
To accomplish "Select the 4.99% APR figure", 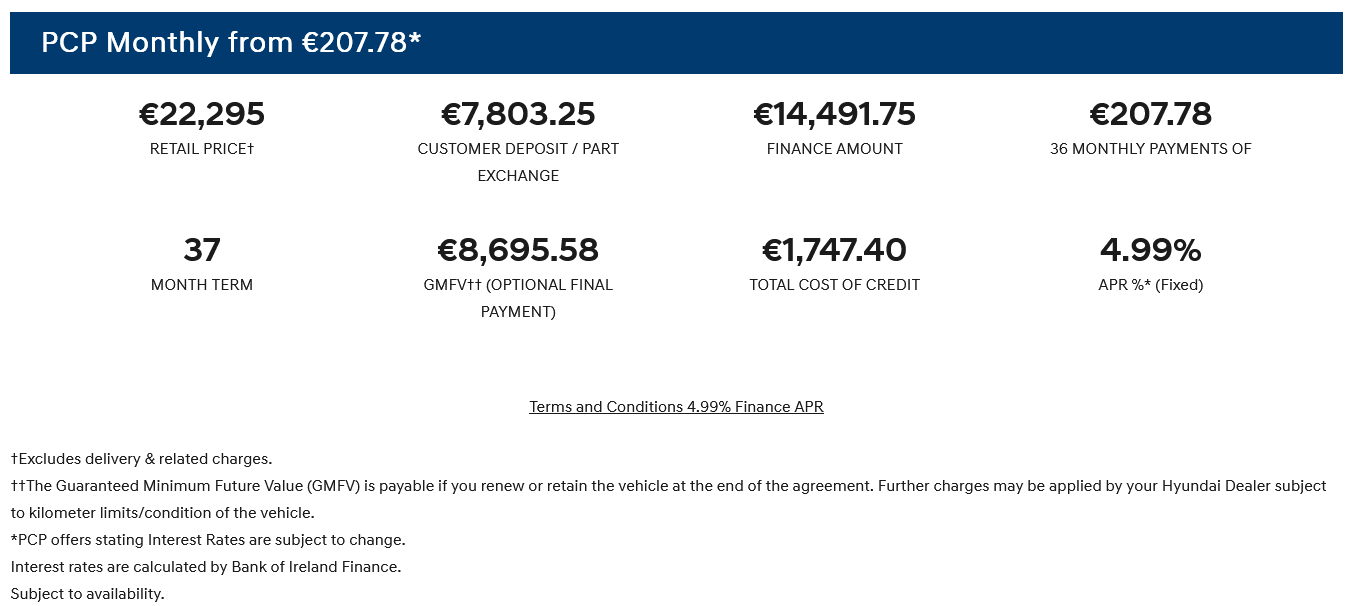I will (x=1151, y=250).
